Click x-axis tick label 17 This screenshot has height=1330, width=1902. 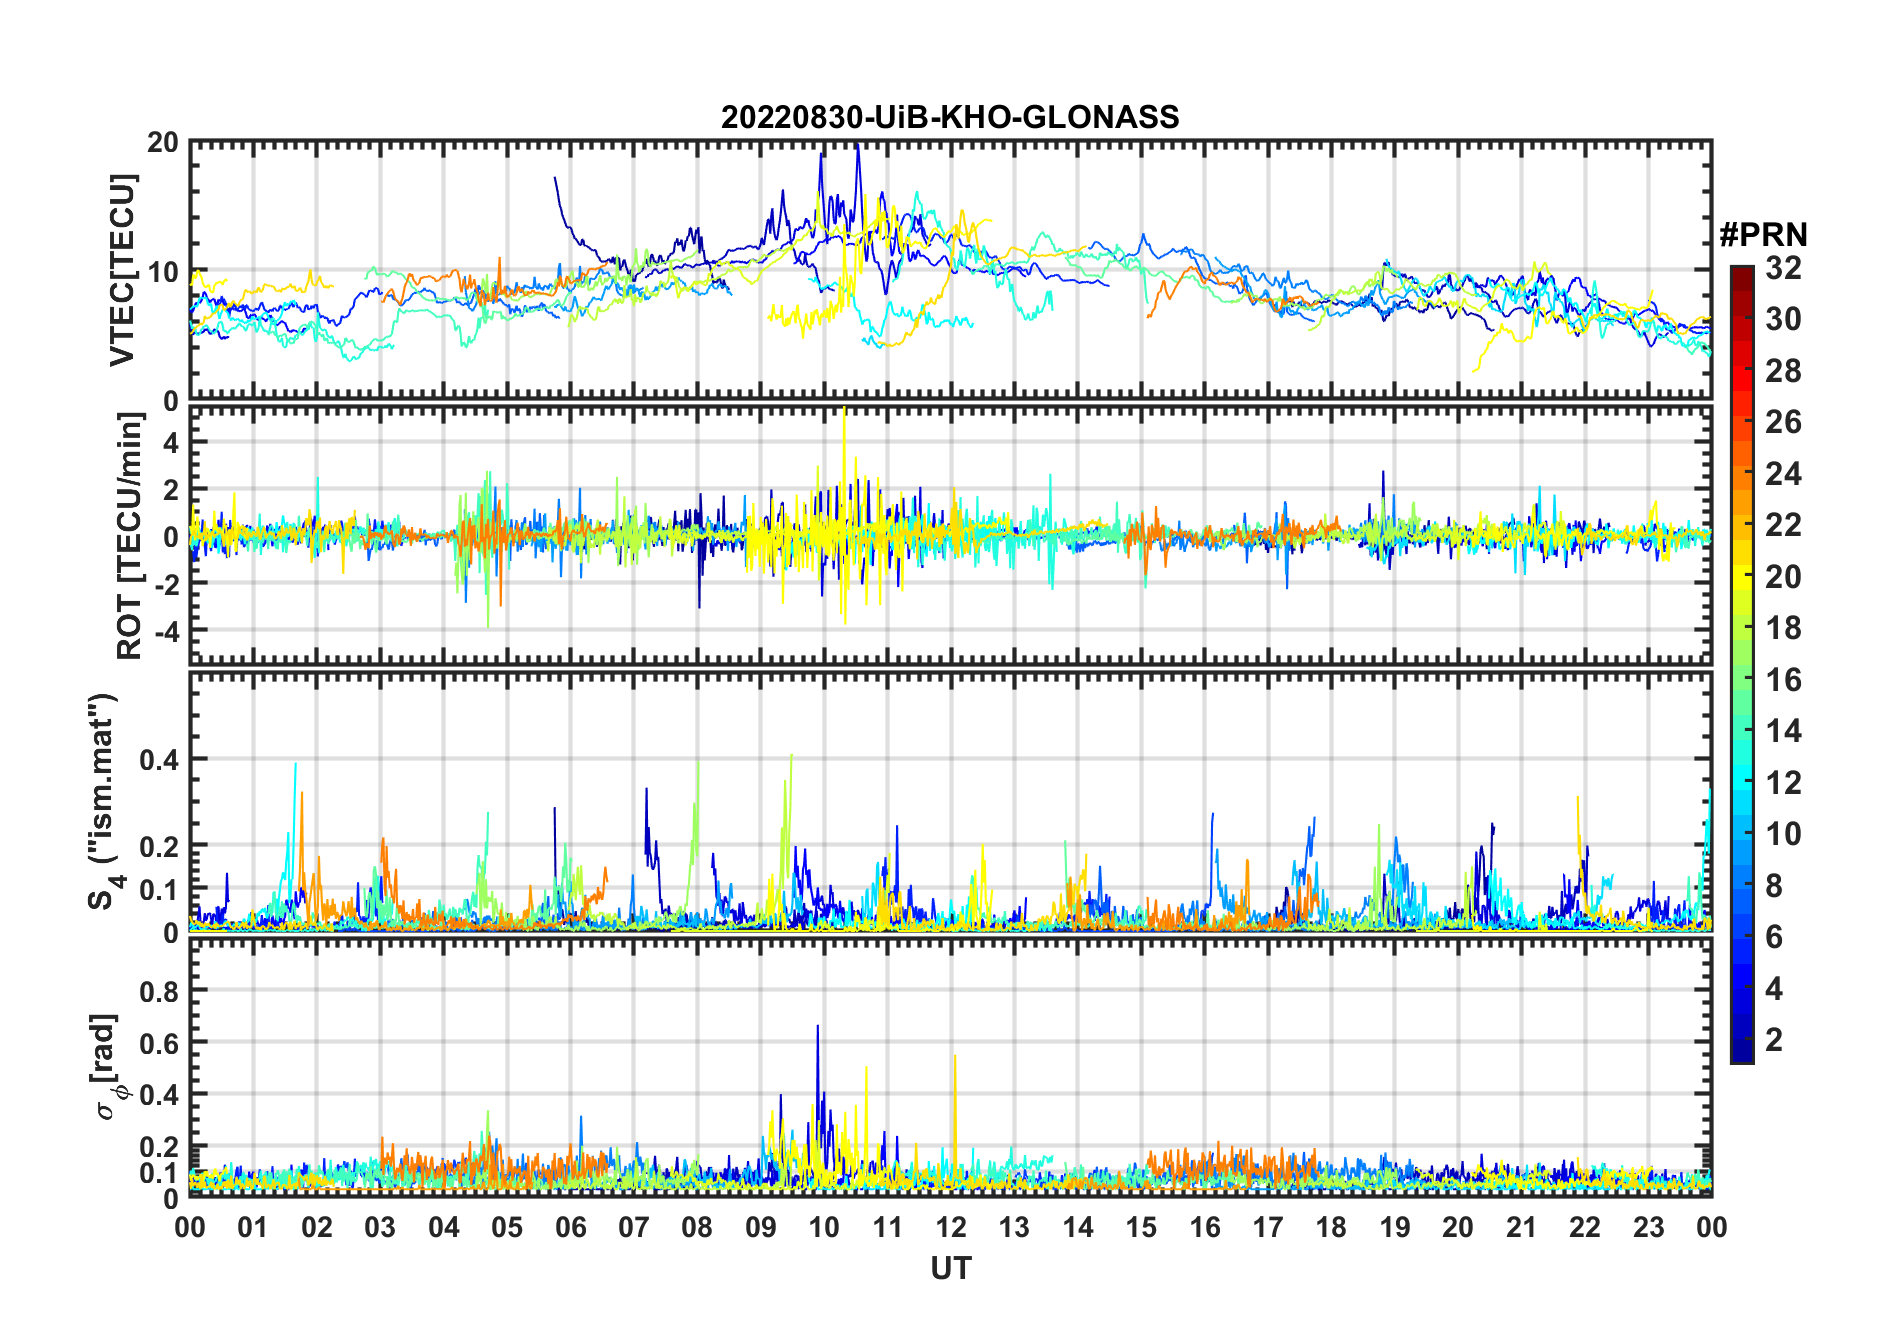tap(1268, 1227)
